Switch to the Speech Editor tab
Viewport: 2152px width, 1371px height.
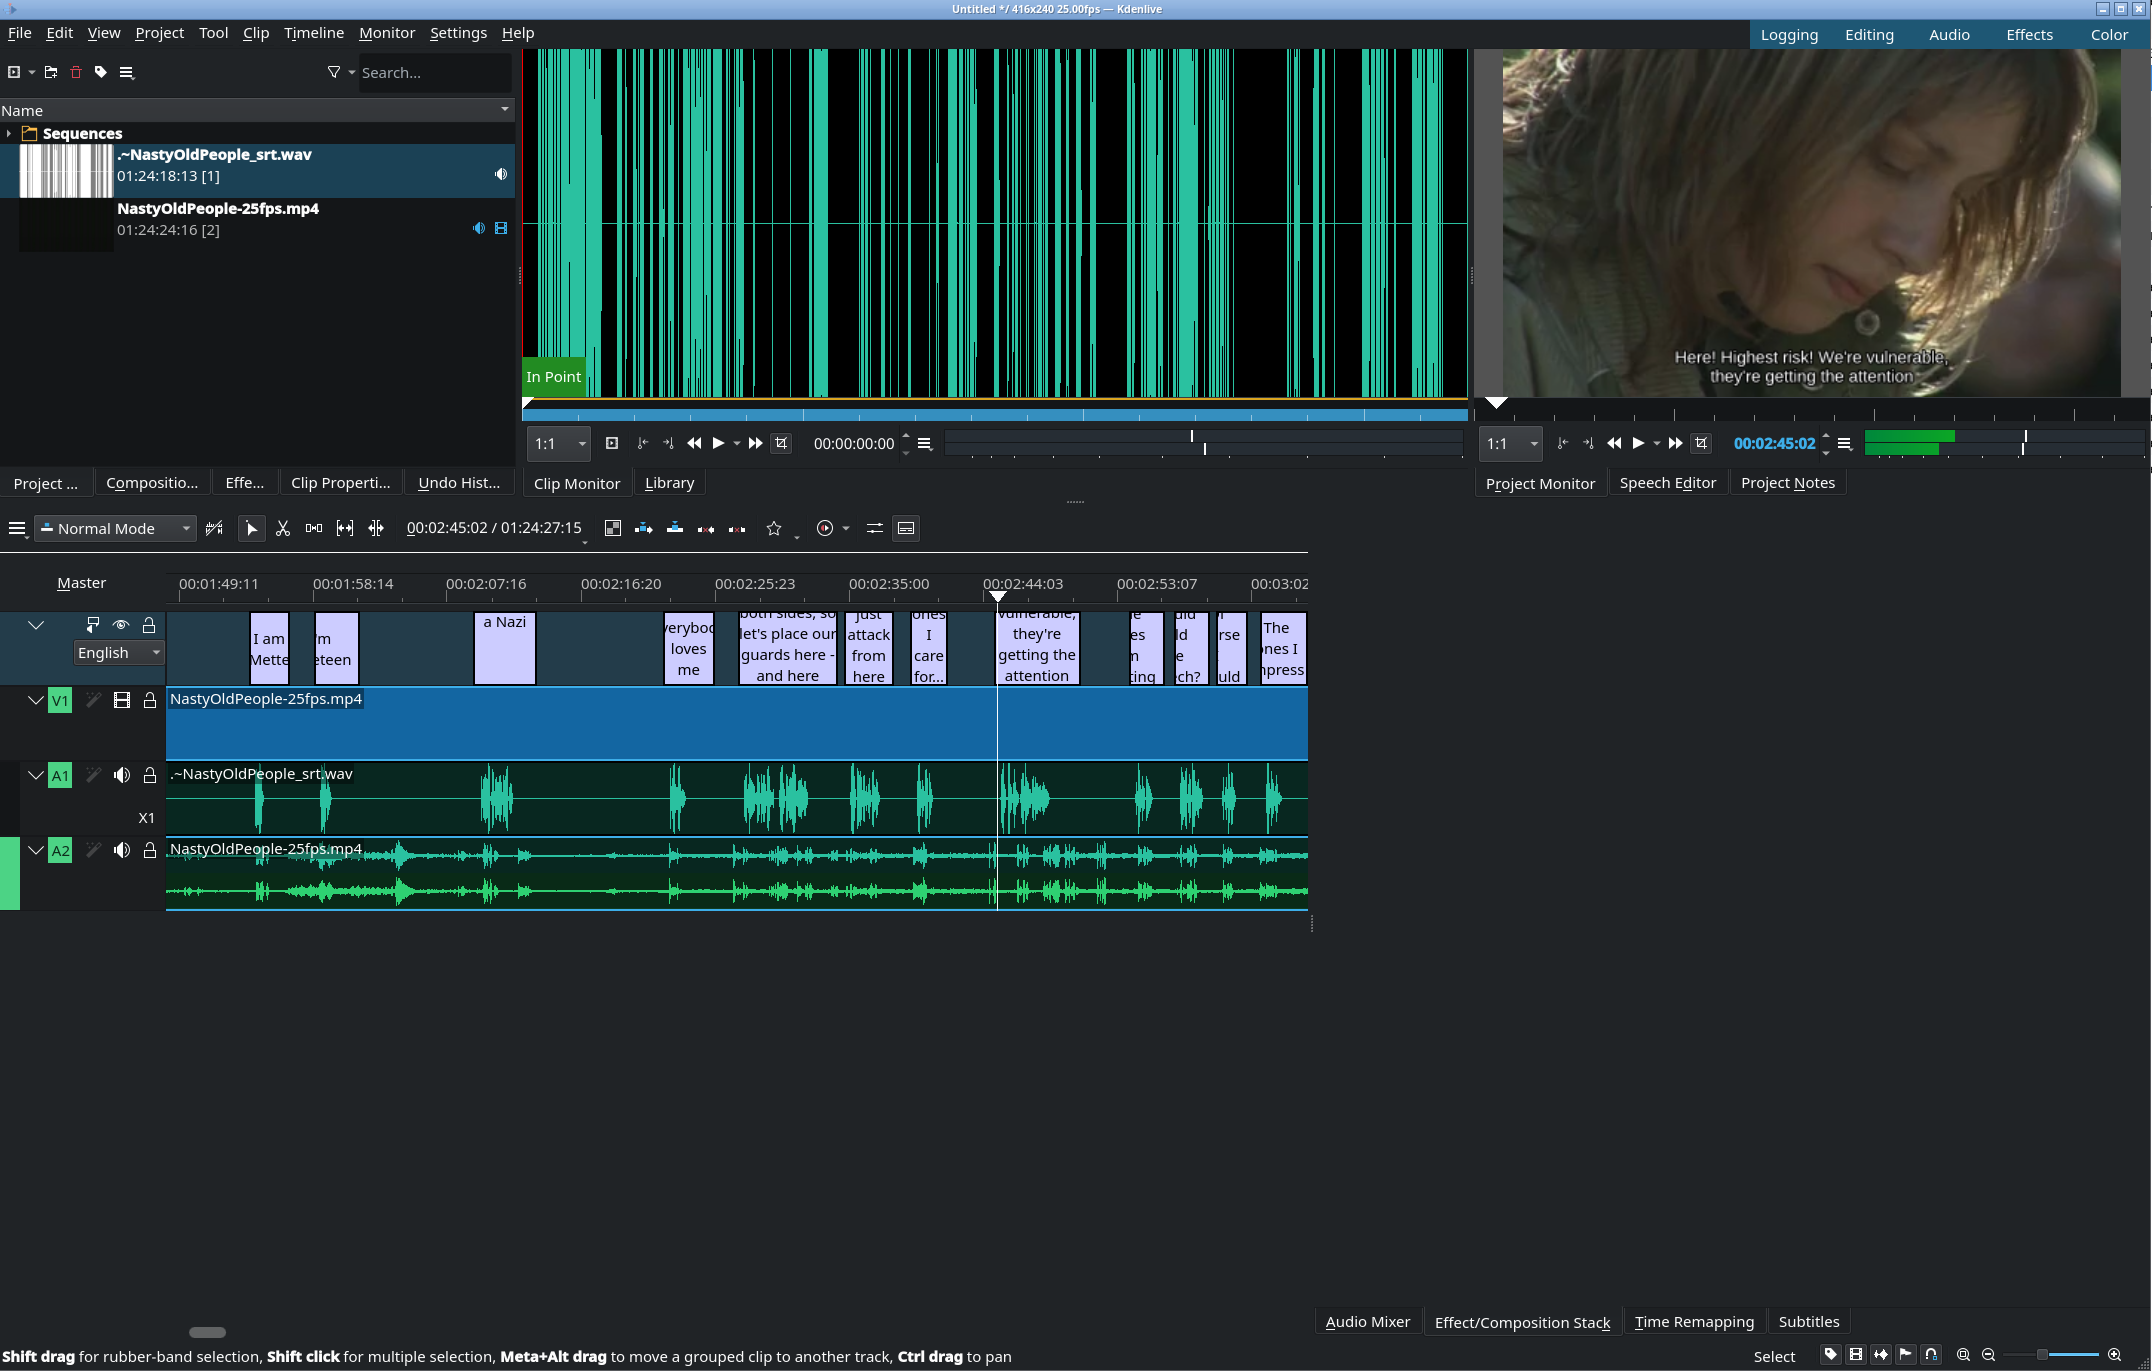click(1667, 483)
